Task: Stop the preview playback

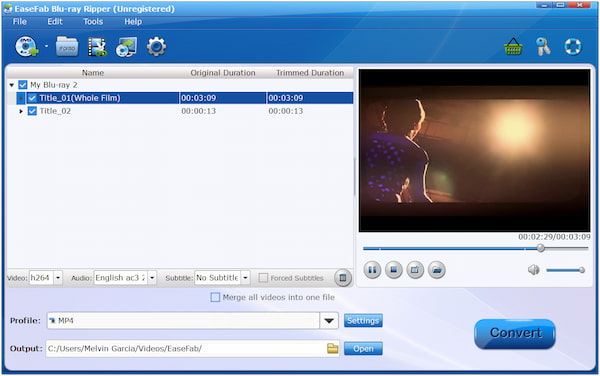Action: pos(393,270)
